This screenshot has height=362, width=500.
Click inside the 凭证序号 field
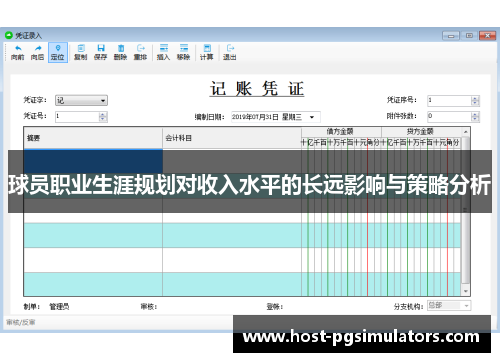click(450, 100)
